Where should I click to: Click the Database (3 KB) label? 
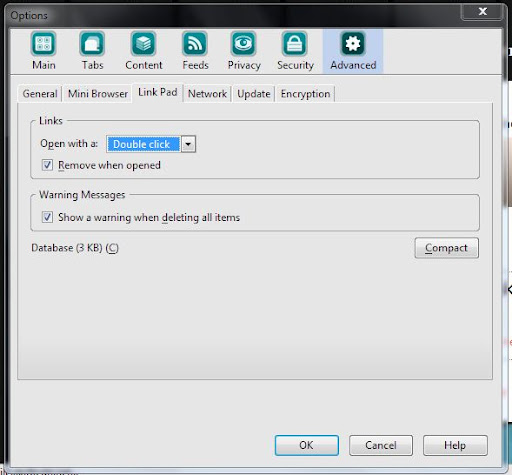[75, 248]
